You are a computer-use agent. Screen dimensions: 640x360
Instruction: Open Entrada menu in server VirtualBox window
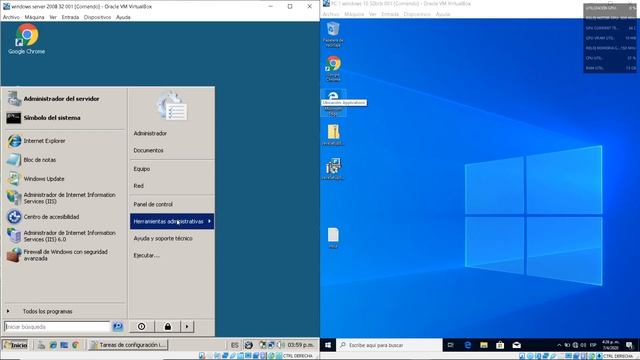click(70, 17)
